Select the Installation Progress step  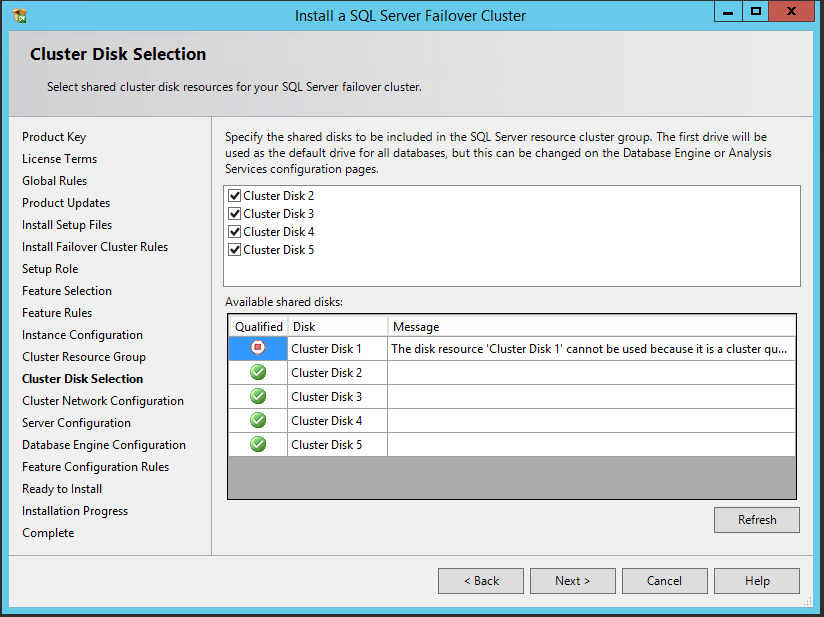(75, 511)
